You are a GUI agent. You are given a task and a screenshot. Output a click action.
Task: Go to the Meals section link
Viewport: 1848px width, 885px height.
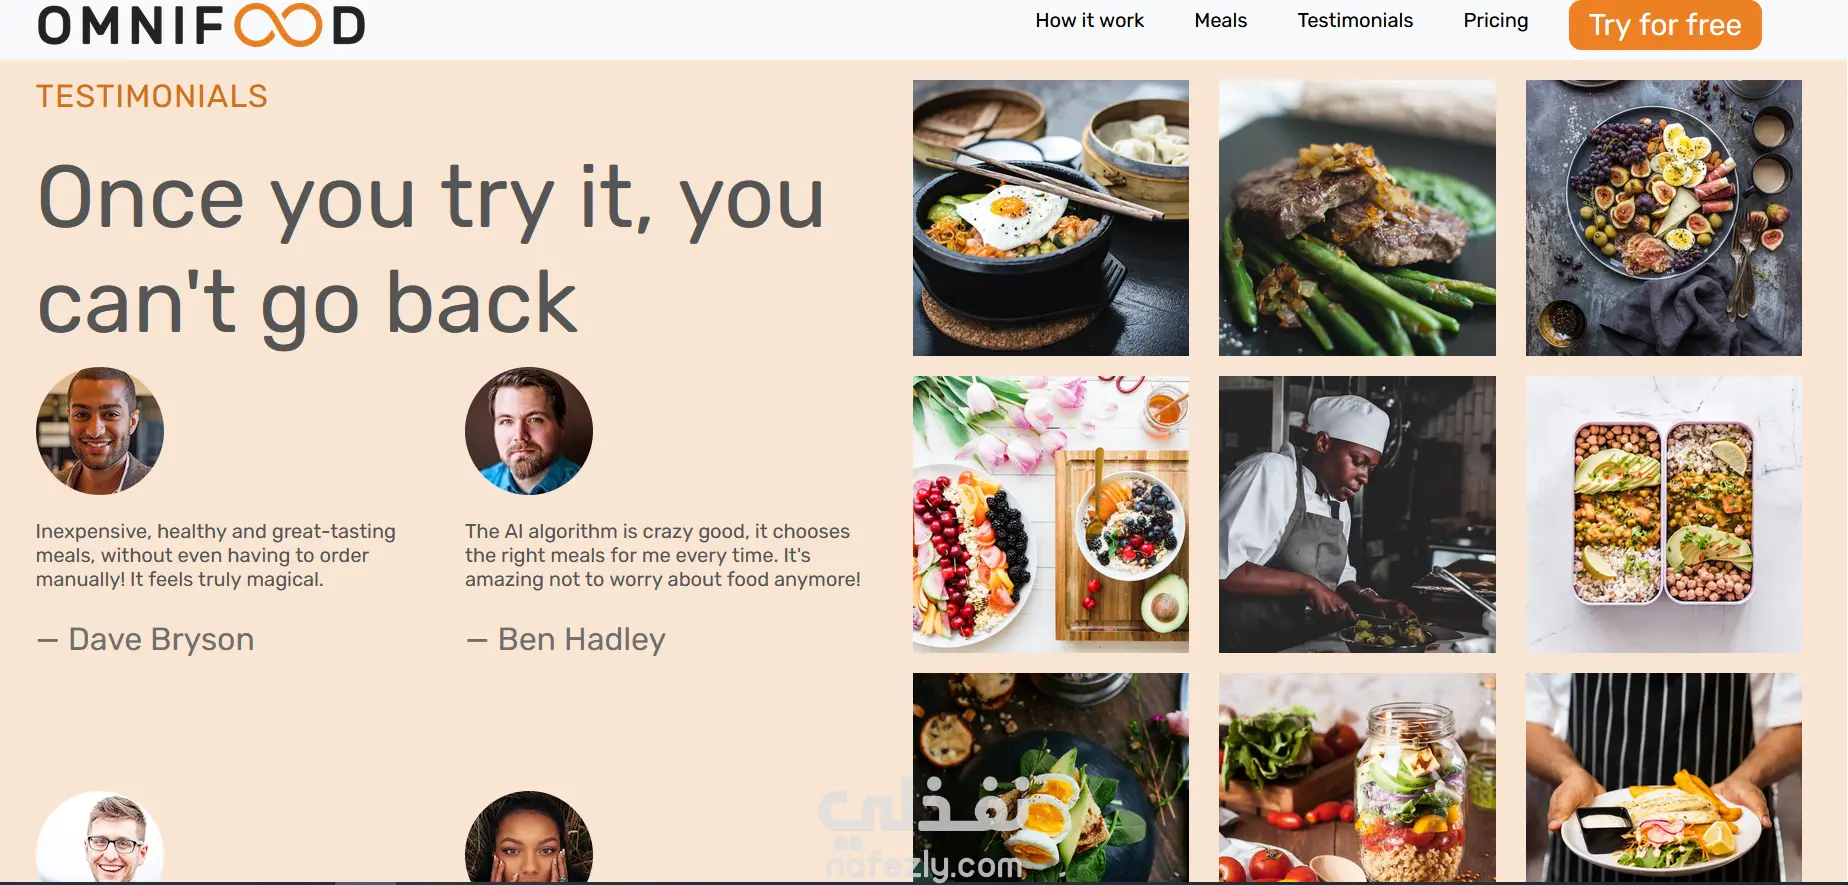coord(1220,20)
